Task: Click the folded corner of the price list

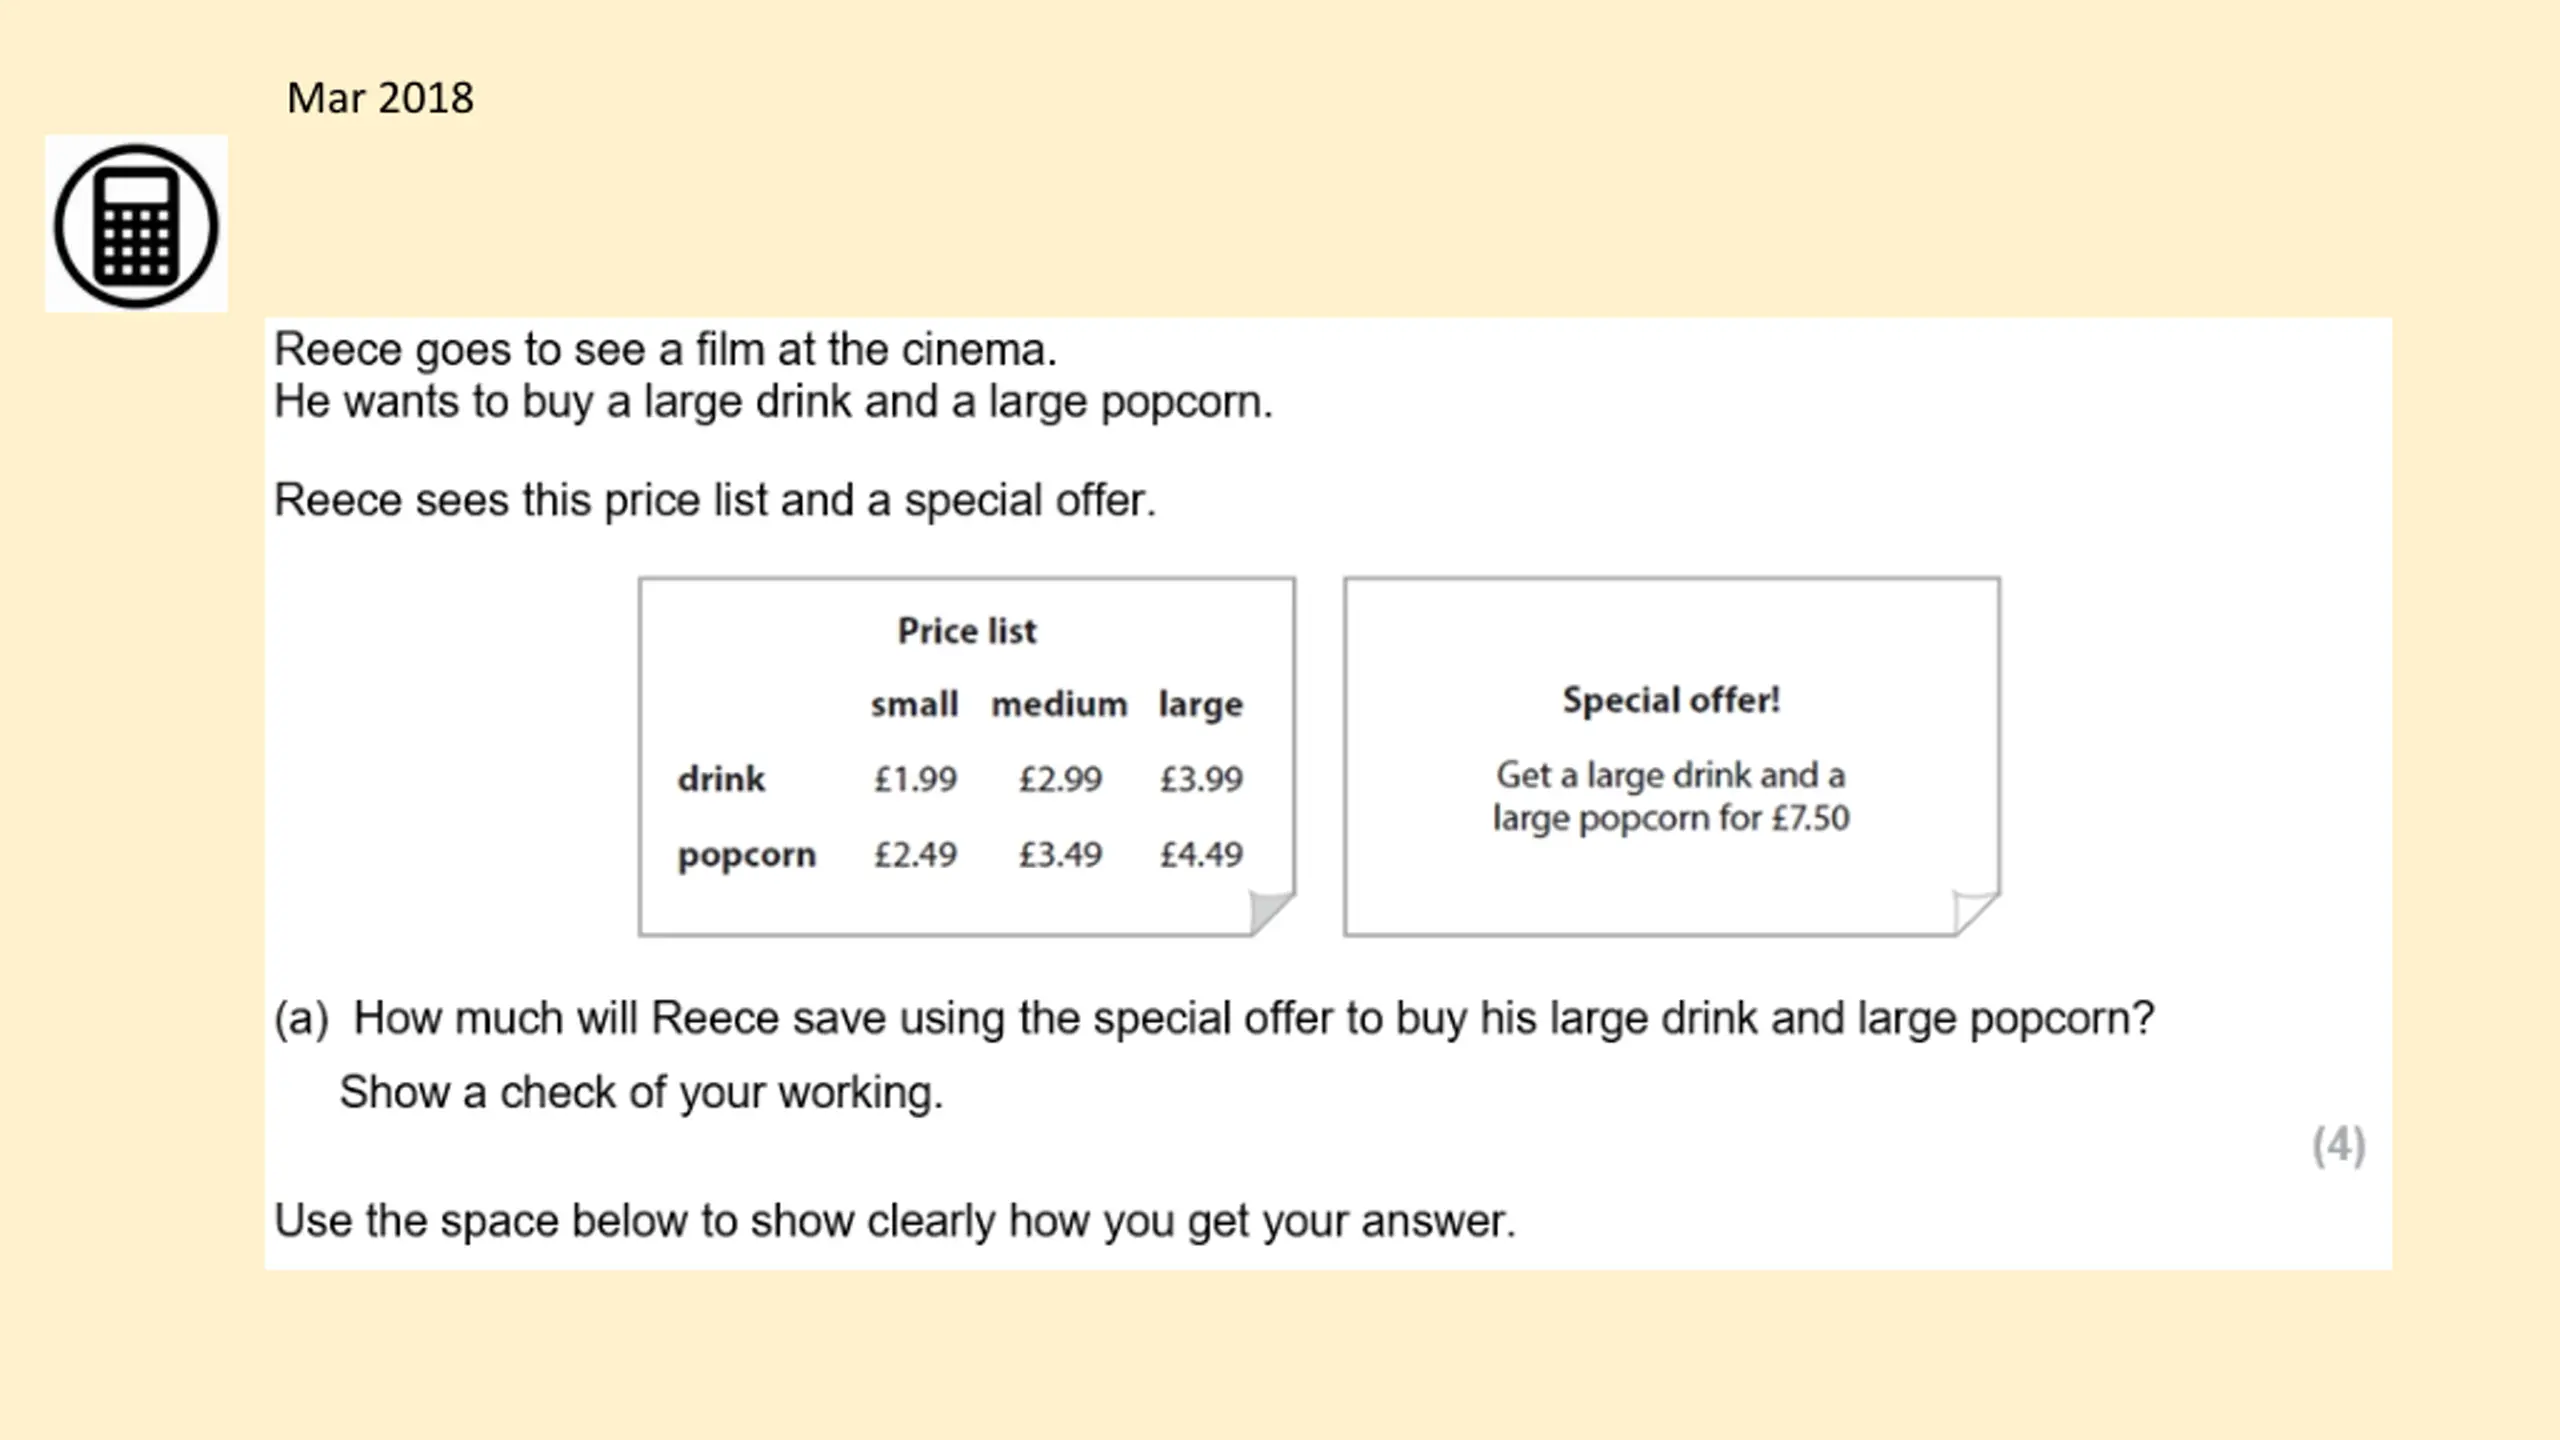Action: (1270, 912)
